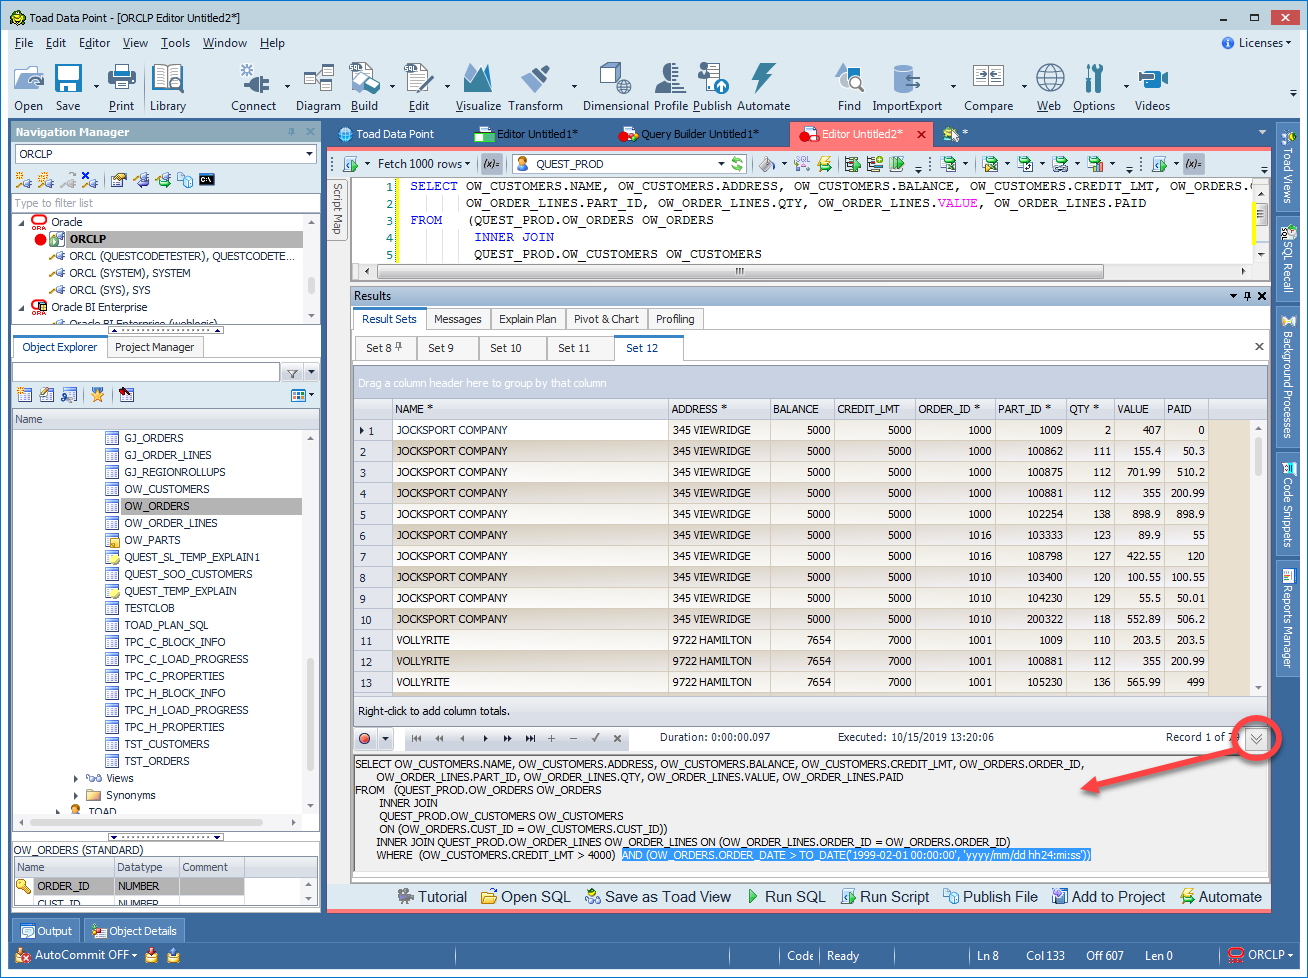Click the Print icon in main toolbar
The width and height of the screenshot is (1308, 978).
click(121, 79)
